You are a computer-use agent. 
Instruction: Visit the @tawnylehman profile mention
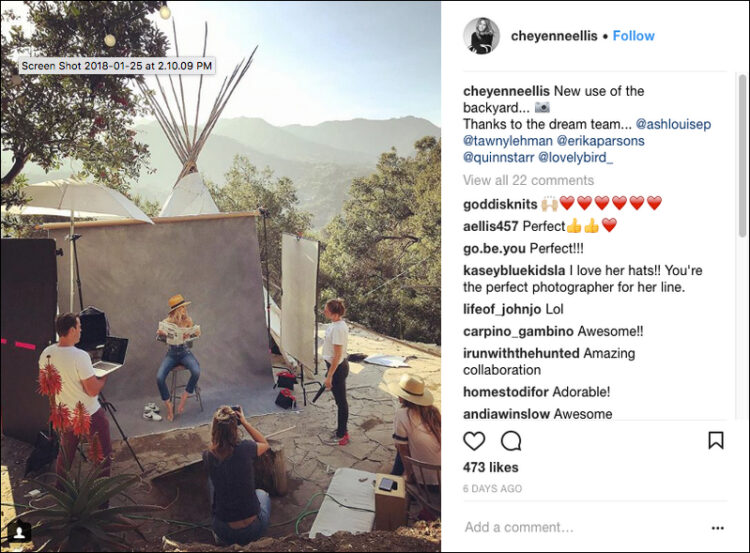[507, 141]
